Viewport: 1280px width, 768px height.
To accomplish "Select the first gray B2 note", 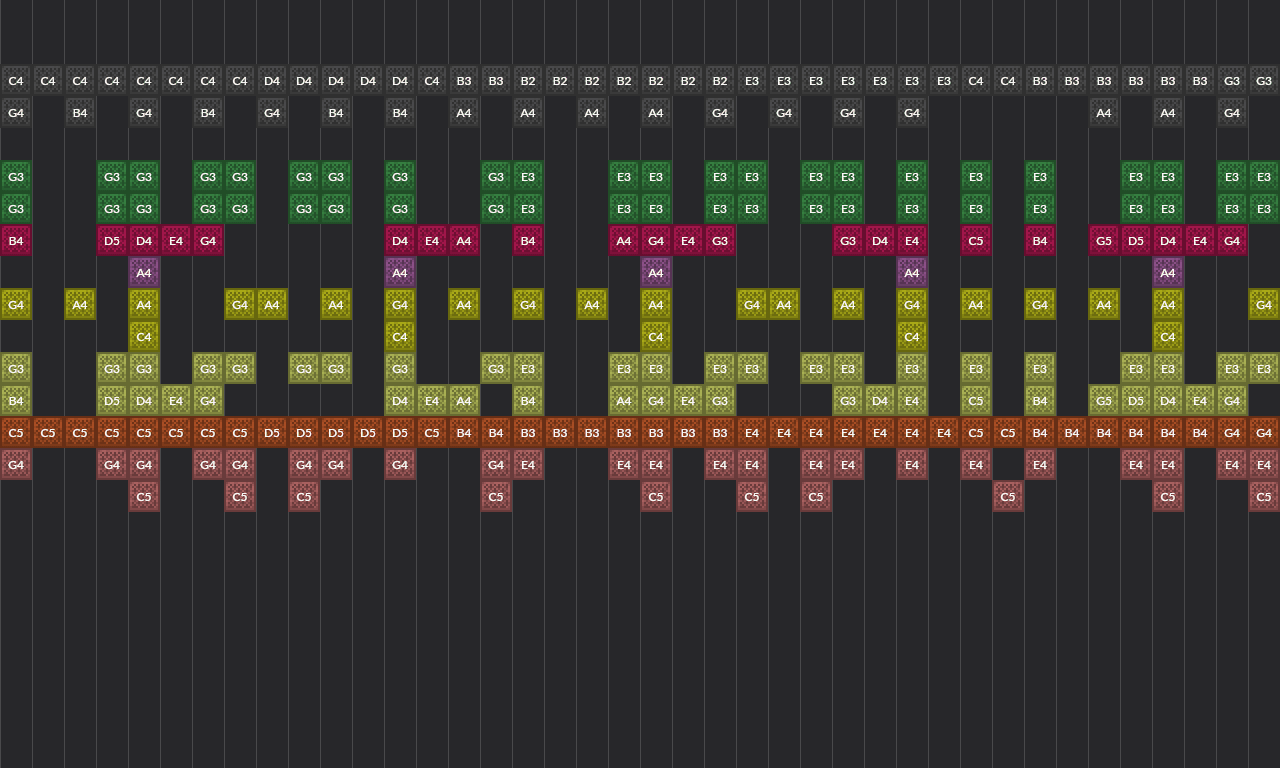I will [x=528, y=80].
